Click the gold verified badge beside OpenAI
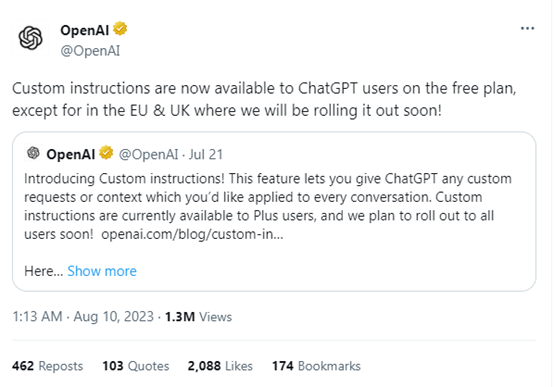 pos(120,29)
